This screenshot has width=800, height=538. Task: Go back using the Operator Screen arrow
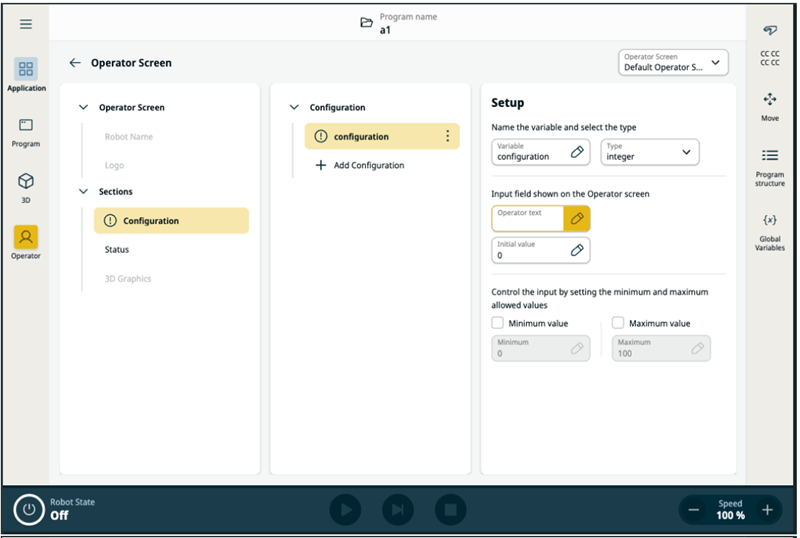(x=75, y=63)
